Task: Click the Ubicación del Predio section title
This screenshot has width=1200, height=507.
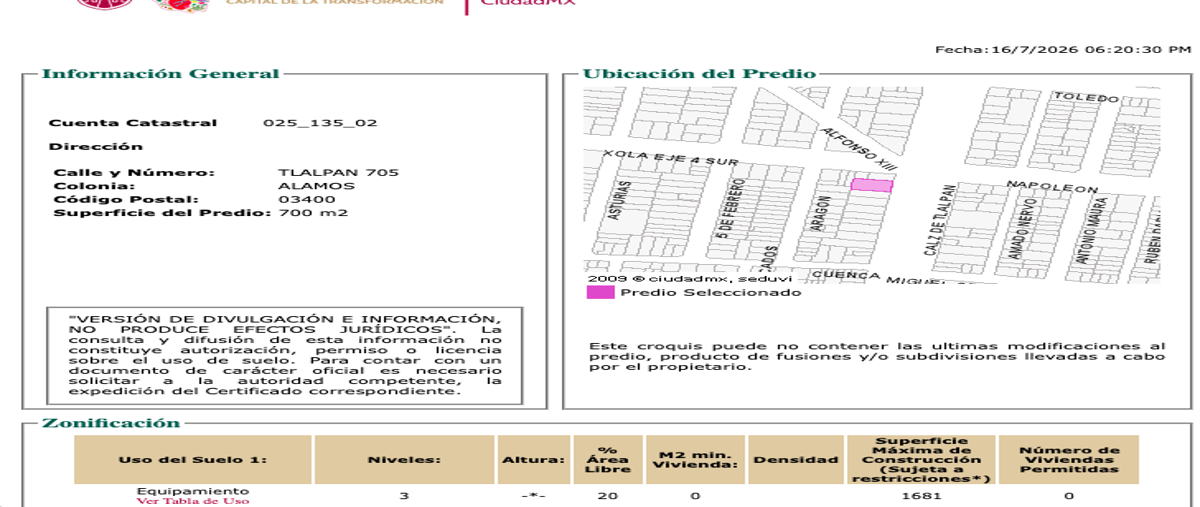Action: [699, 74]
